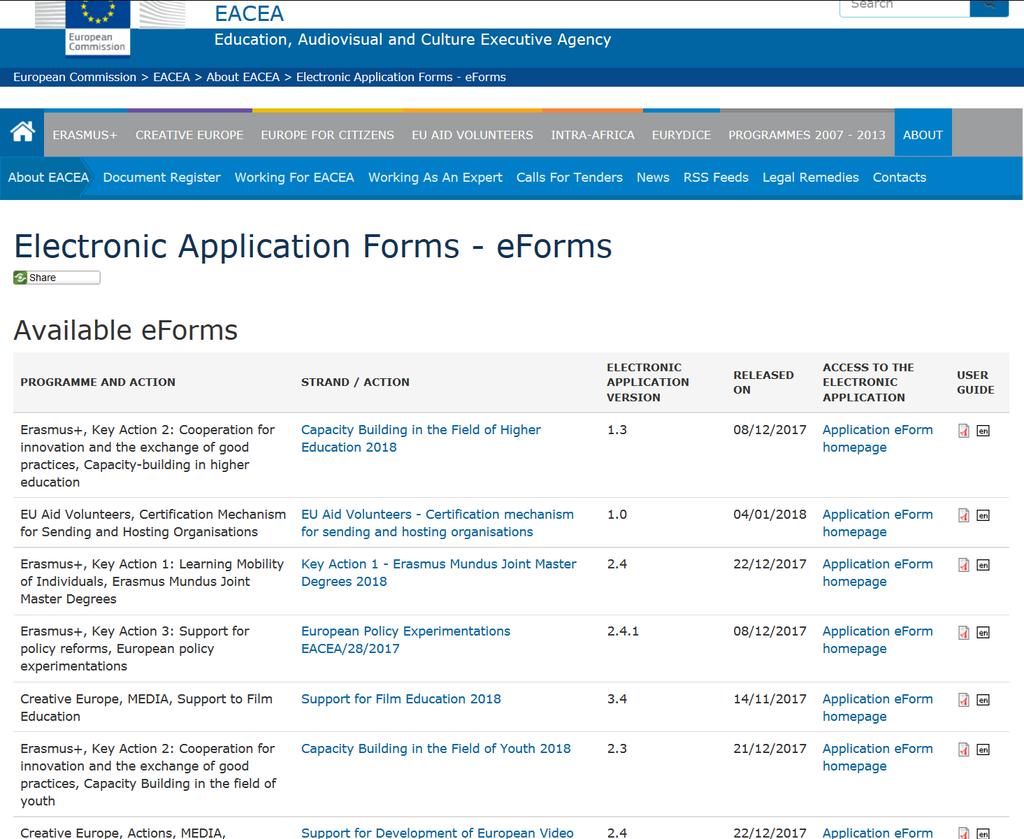Open EN user guide for Erasmus Mundus Joint Master
This screenshot has height=839, width=1024.
(x=983, y=565)
